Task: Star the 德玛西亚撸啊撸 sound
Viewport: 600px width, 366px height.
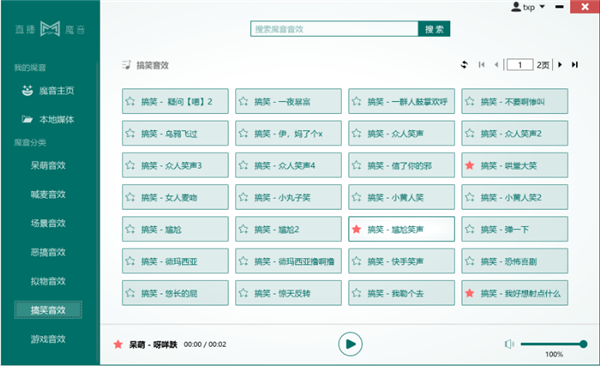Action: click(243, 261)
